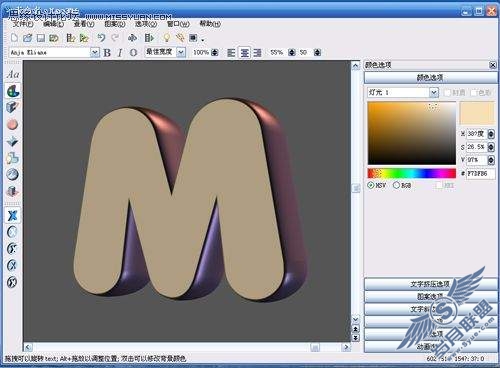Viewport: 500px width, 368px height.
Task: Click the blue bevel arrow tool in sidebar
Action: coord(12,141)
